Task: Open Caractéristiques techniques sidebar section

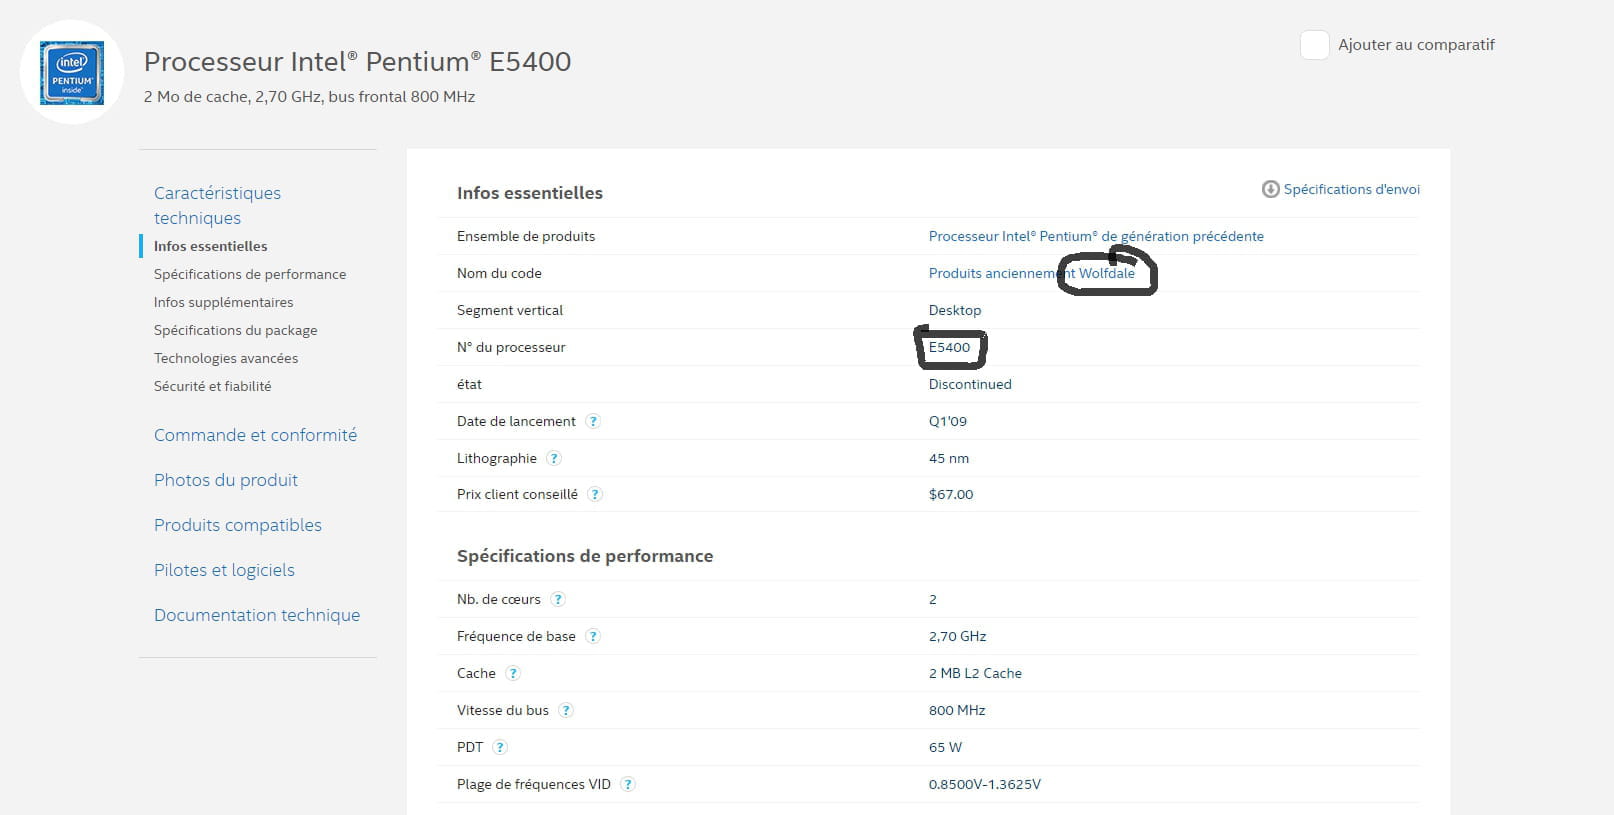Action: point(217,205)
